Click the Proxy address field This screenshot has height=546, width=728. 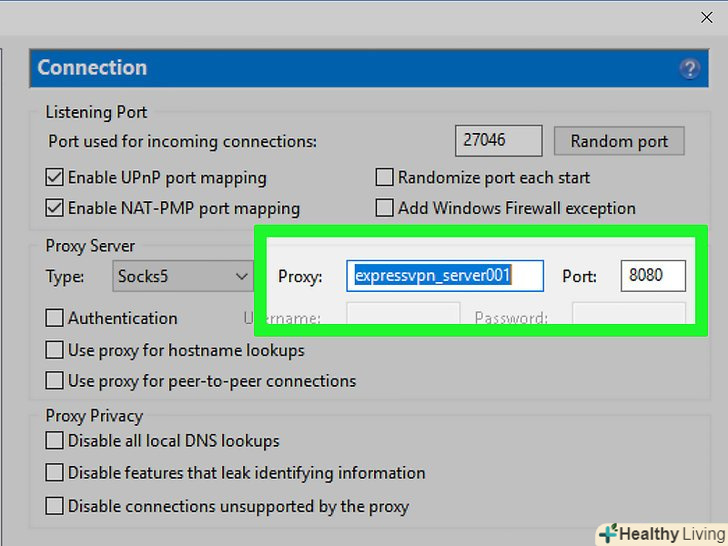pos(445,276)
